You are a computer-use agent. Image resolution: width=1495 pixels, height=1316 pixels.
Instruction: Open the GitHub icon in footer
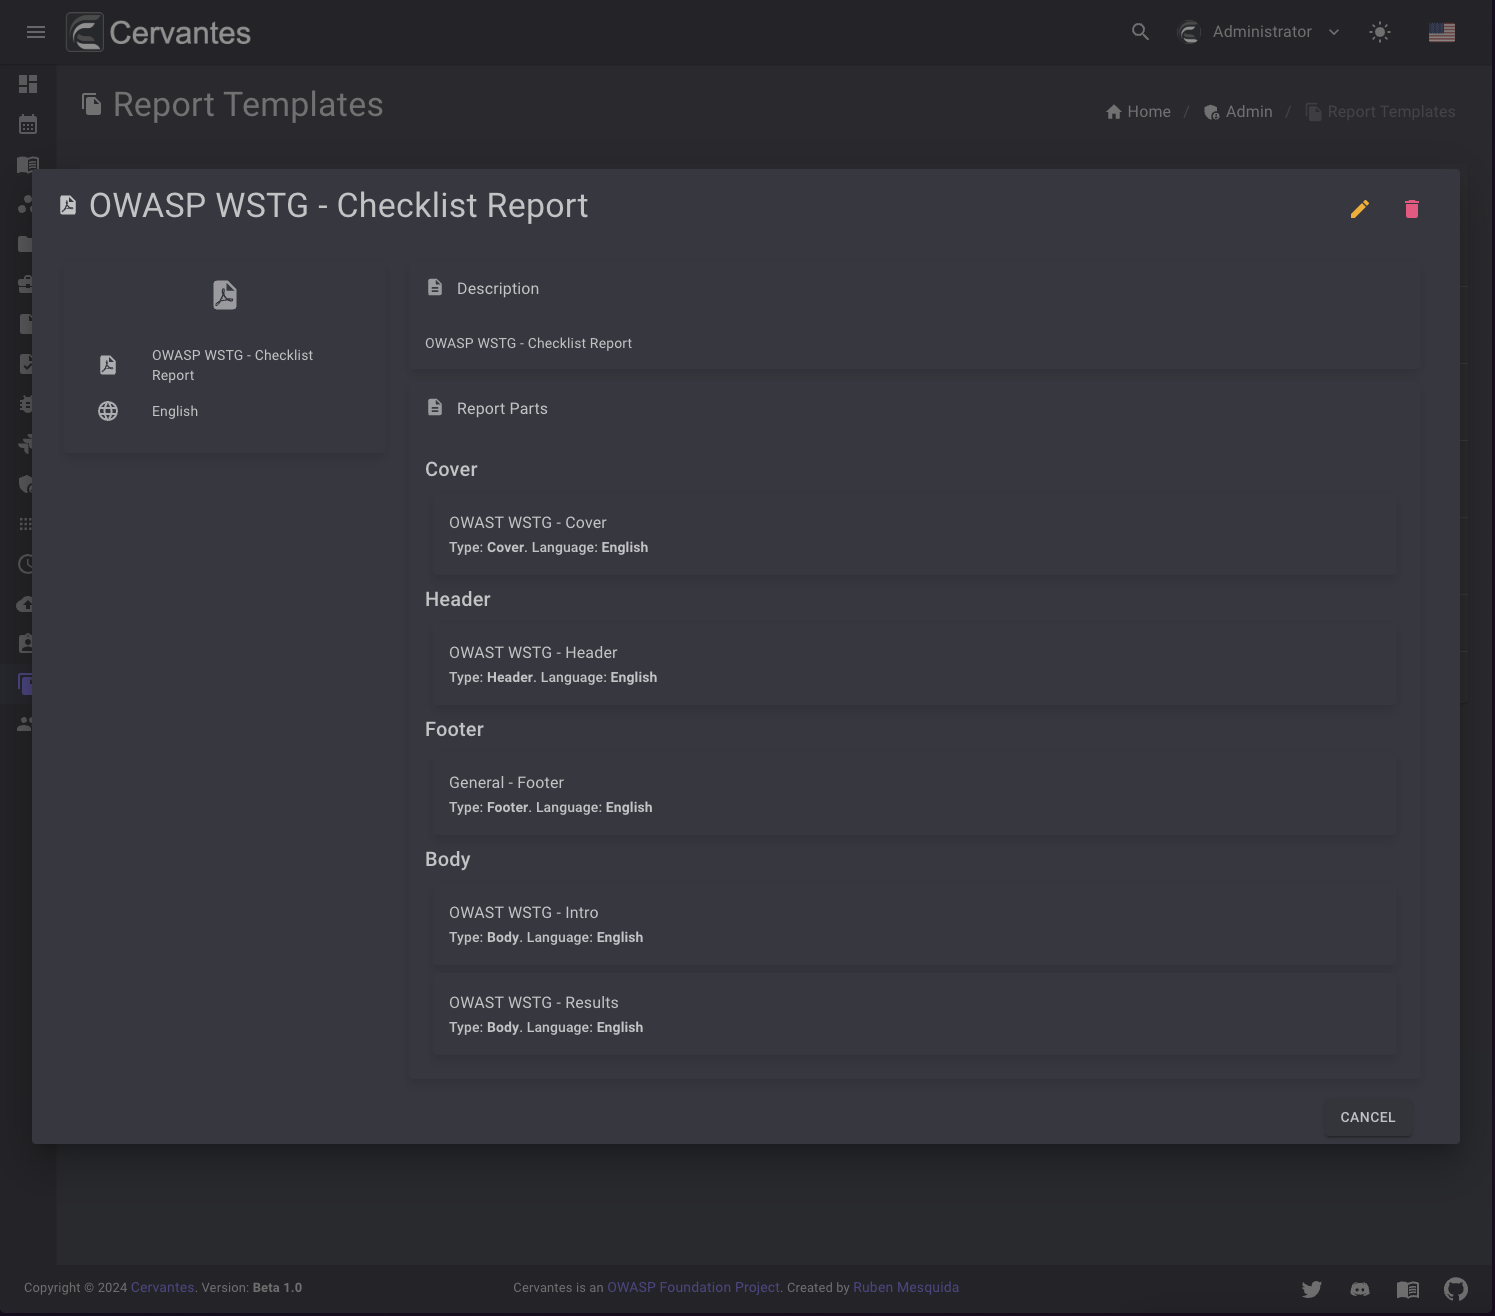tap(1456, 1290)
